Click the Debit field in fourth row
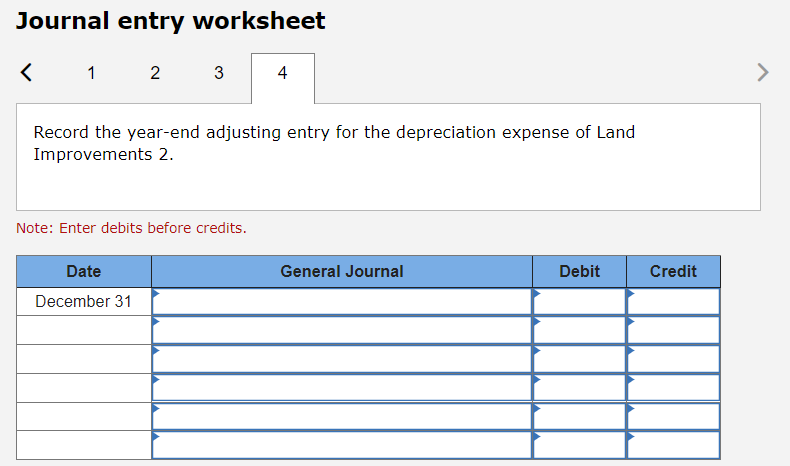 [579, 387]
